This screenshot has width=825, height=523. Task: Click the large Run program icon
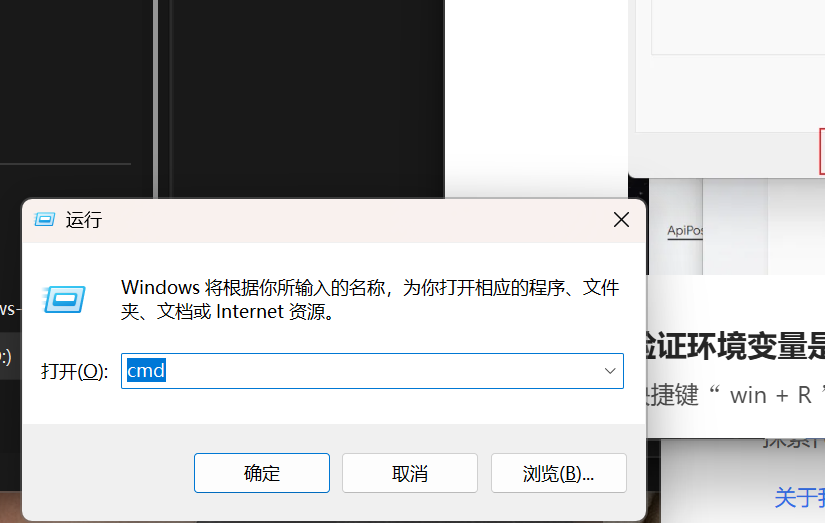(x=63, y=299)
